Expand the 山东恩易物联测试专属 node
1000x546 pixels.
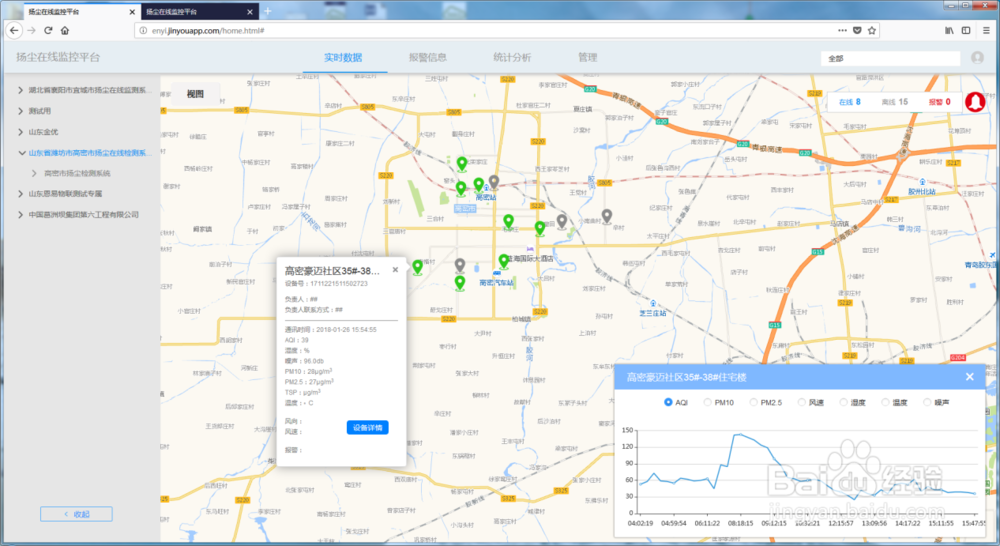[x=20, y=194]
